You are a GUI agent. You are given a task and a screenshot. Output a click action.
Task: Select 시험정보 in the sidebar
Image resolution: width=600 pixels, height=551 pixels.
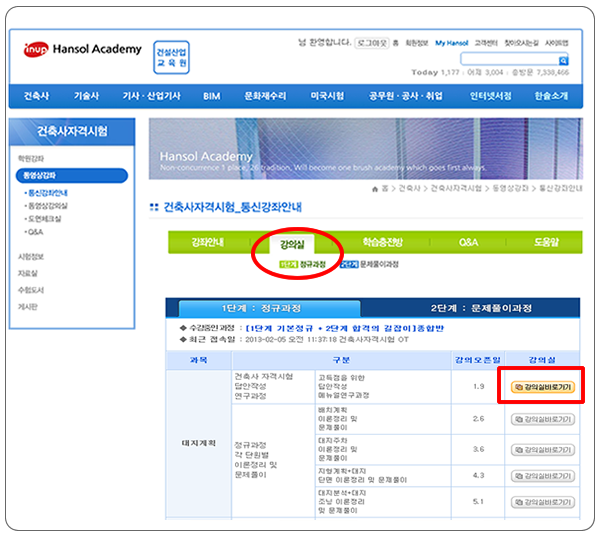tap(31, 257)
